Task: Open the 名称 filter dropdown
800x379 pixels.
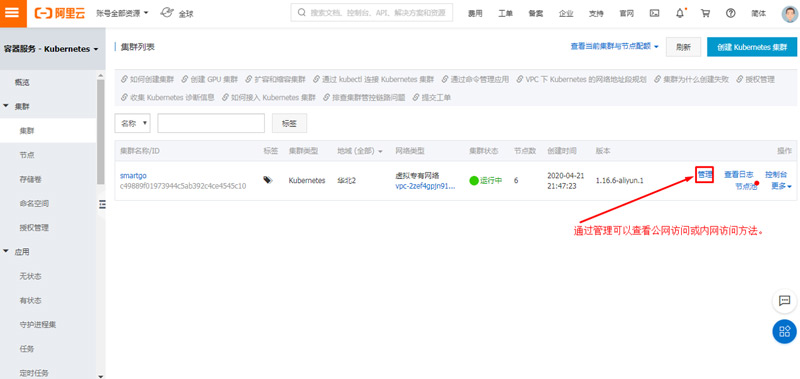Action: tap(133, 123)
